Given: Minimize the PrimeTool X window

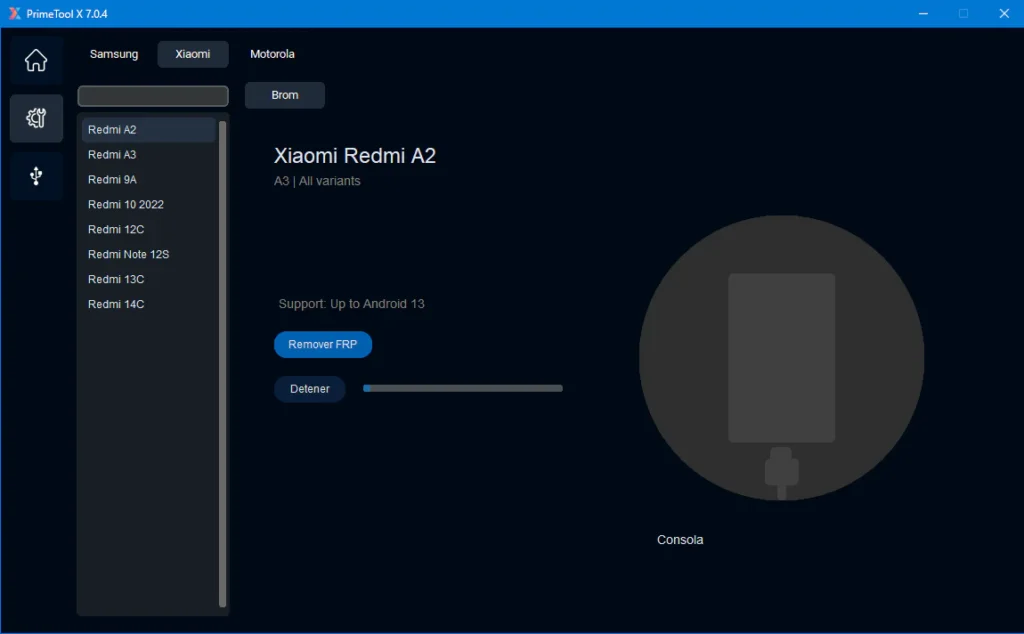Looking at the screenshot, I should (x=923, y=14).
